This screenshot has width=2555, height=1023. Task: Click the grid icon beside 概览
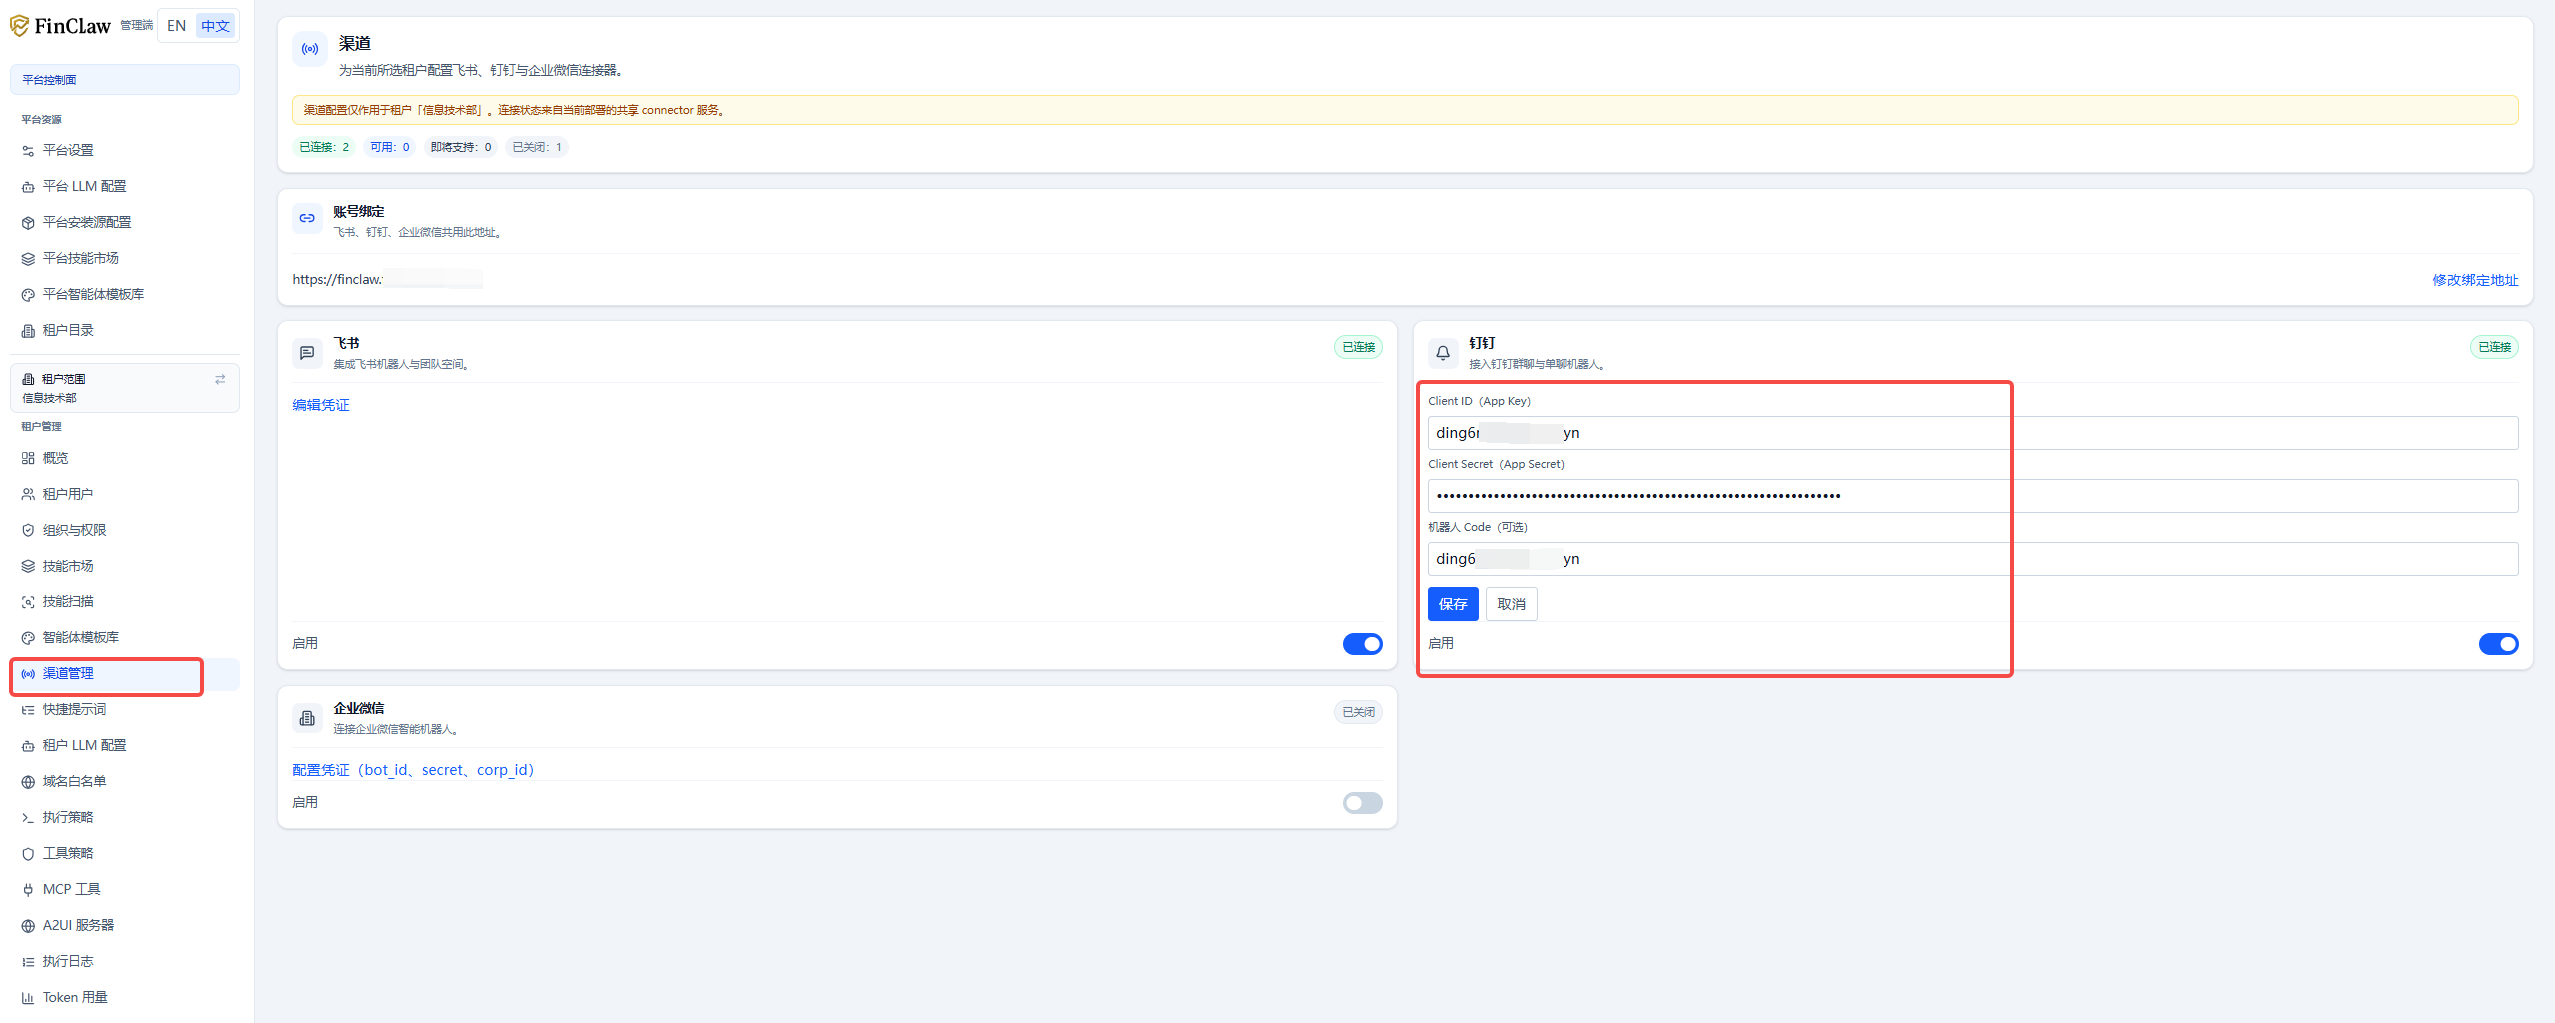click(28, 458)
